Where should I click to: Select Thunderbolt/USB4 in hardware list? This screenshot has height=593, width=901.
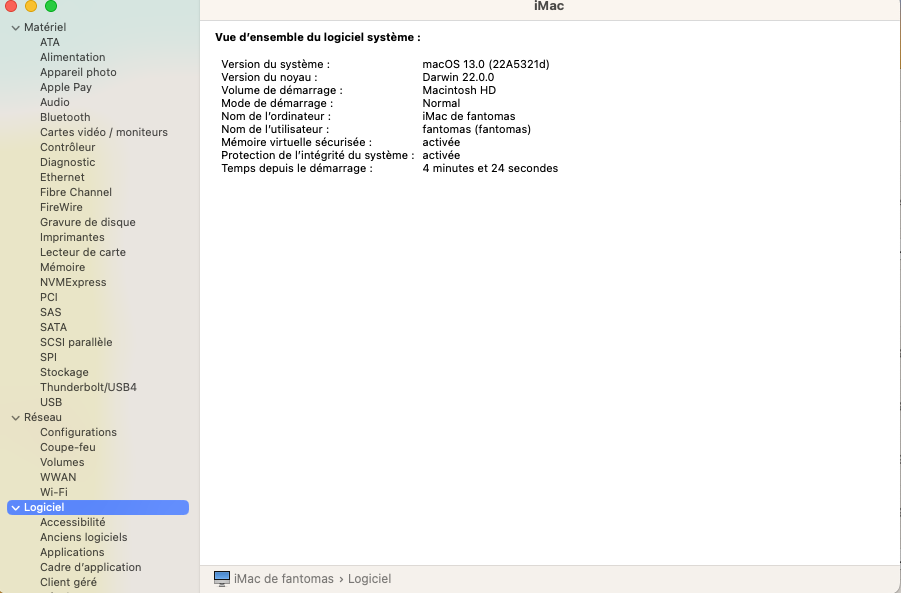click(88, 387)
